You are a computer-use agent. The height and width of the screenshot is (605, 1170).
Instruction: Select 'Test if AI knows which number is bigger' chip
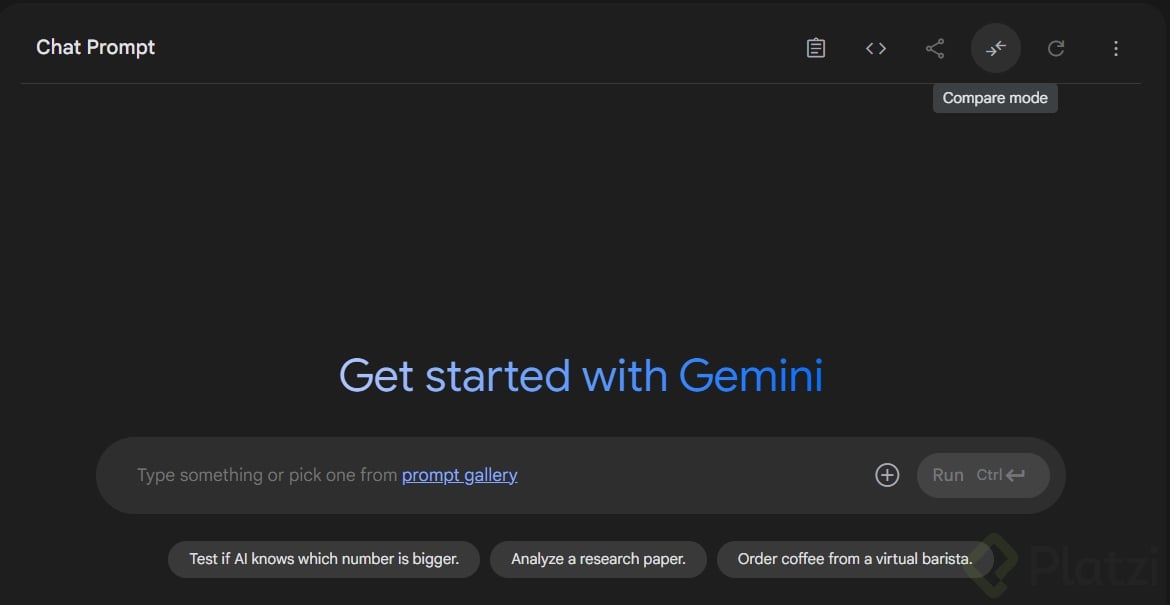pyautogui.click(x=324, y=559)
